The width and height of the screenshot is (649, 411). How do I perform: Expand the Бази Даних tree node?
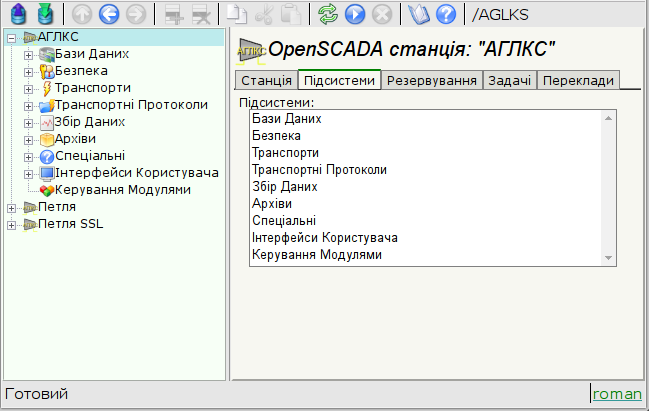pyautogui.click(x=28, y=54)
